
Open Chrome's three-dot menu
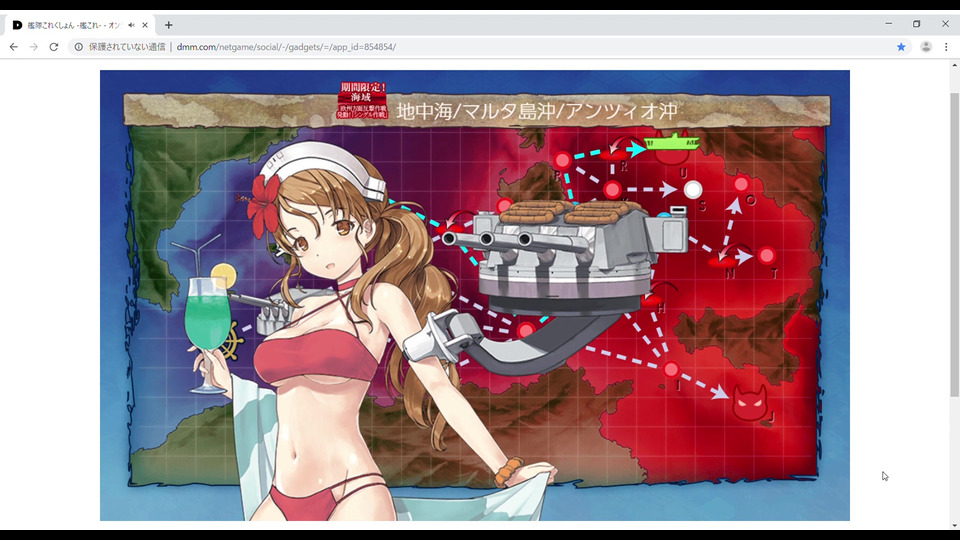[946, 47]
